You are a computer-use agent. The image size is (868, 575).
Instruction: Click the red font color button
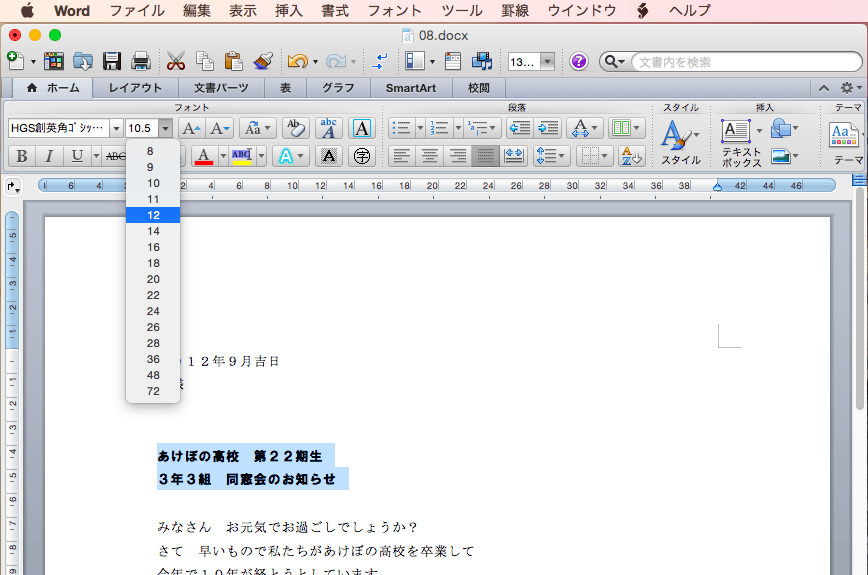[x=204, y=156]
